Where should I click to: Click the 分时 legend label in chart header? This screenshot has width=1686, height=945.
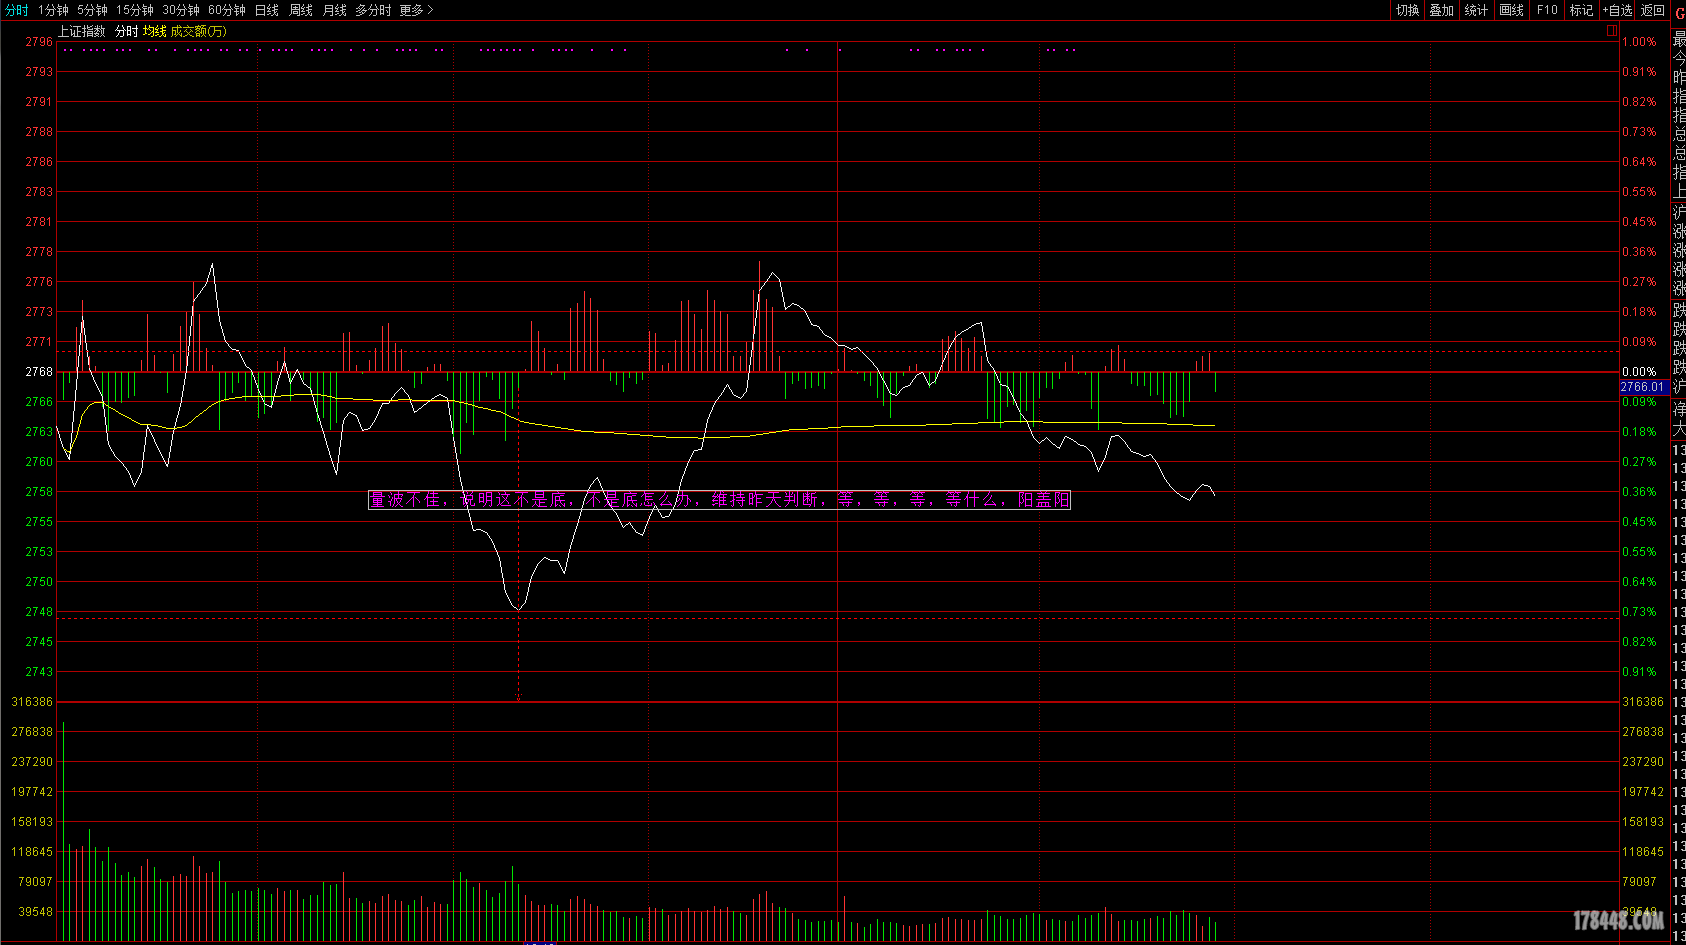tap(127, 31)
